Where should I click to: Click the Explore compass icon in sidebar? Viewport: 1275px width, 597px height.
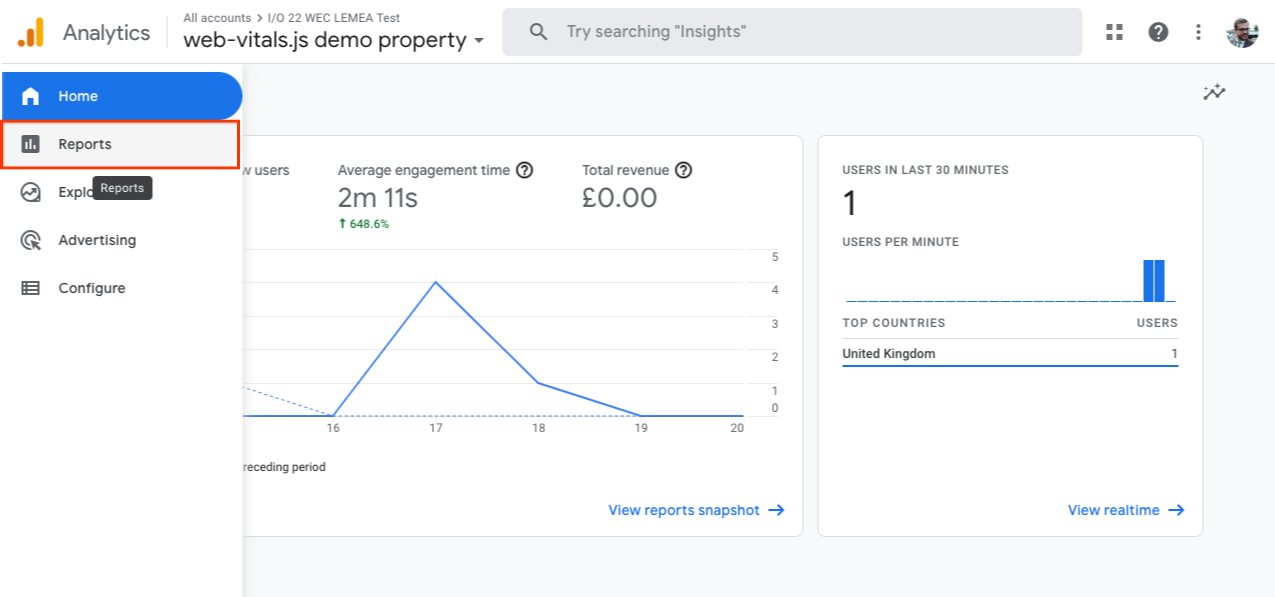31,192
